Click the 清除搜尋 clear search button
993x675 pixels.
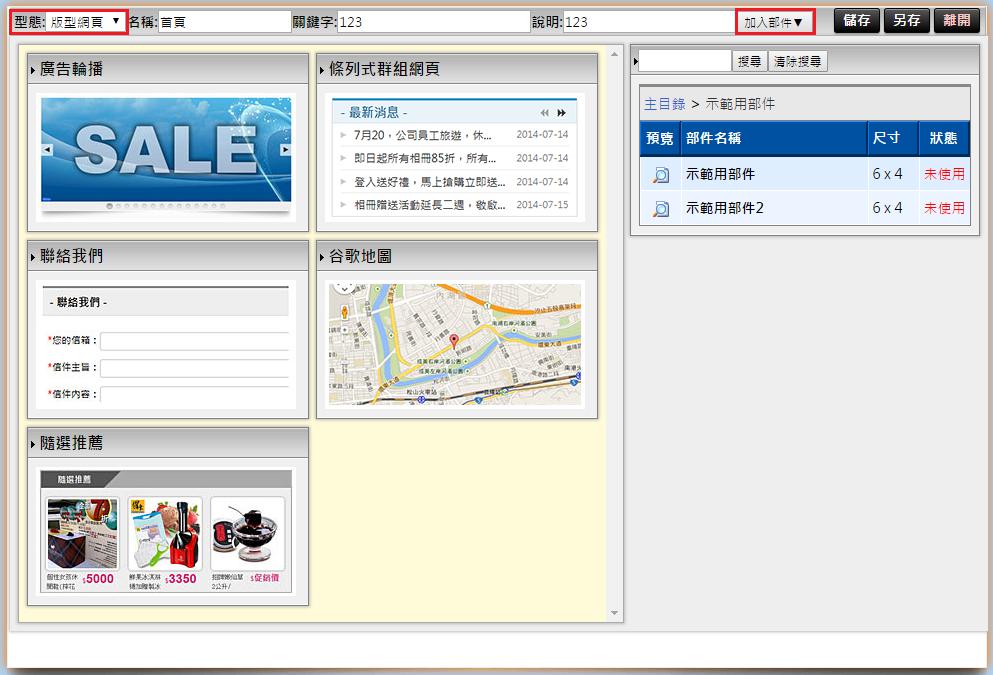pos(798,62)
